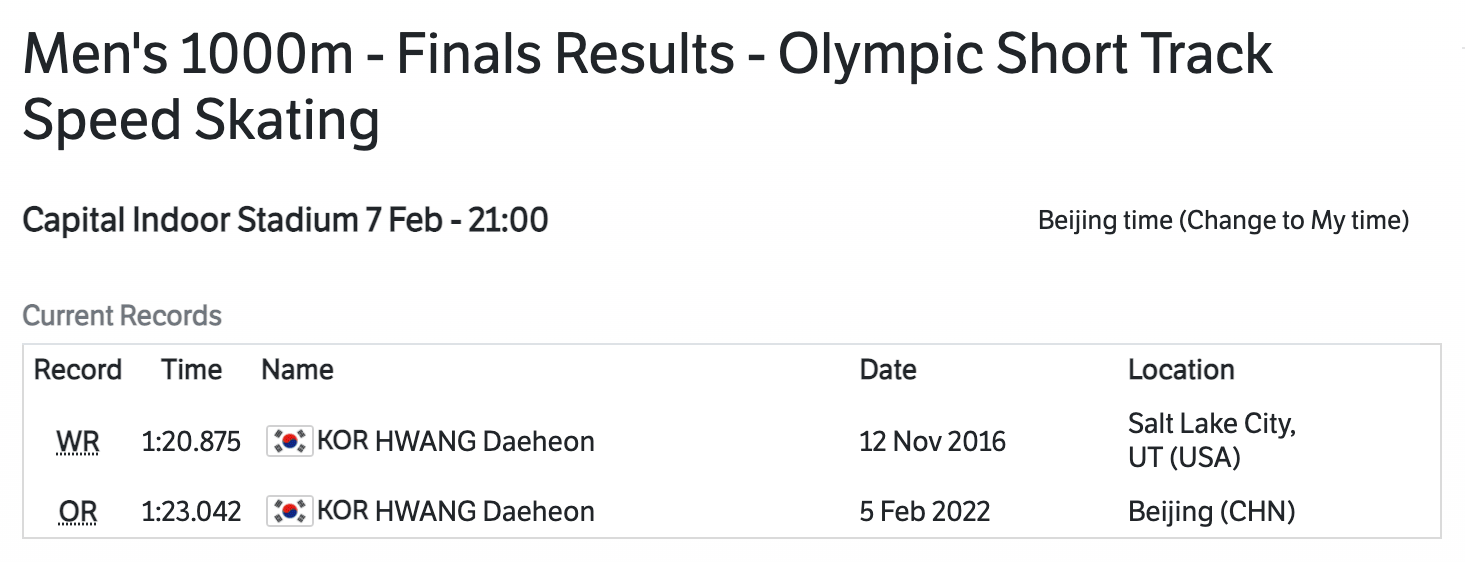The height and width of the screenshot is (562, 1465).
Task: Click the Time column header
Action: [x=191, y=370]
